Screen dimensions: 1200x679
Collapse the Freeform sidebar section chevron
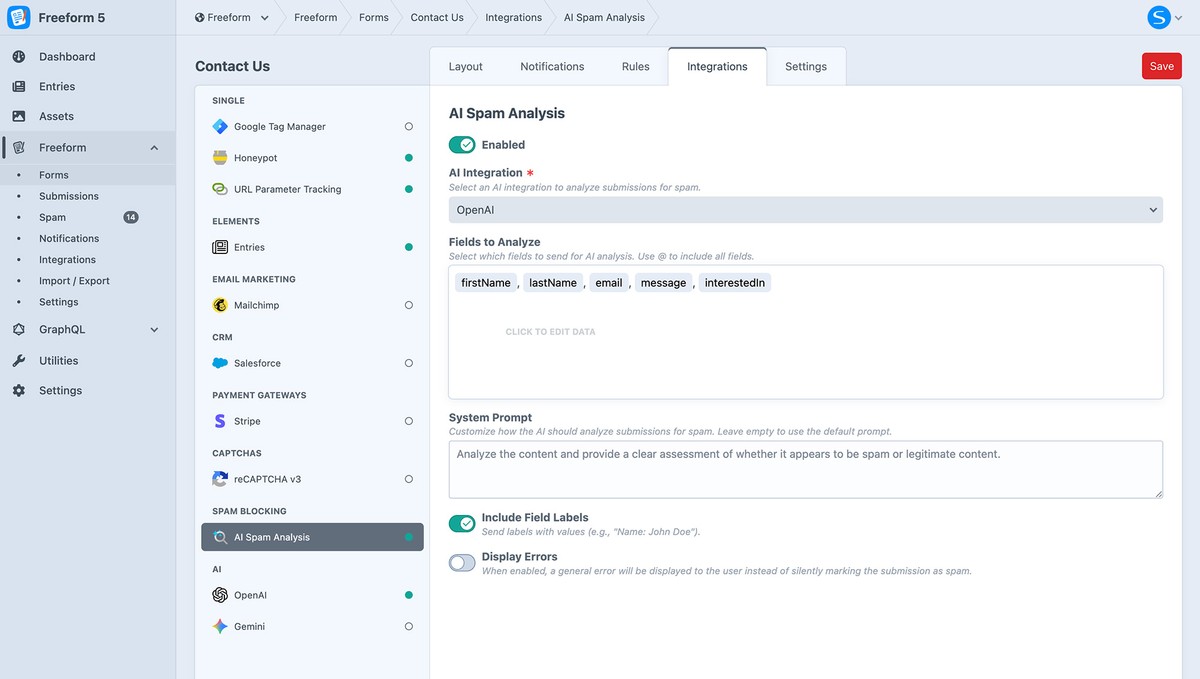154,148
